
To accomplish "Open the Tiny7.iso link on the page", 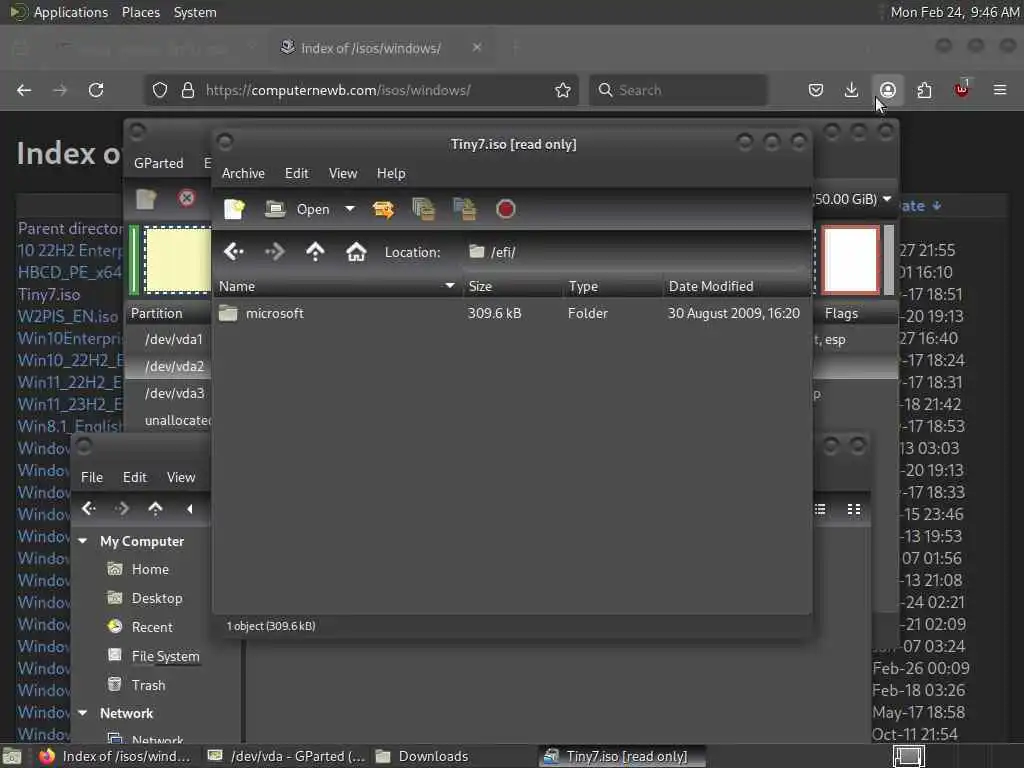I will pyautogui.click(x=49, y=295).
